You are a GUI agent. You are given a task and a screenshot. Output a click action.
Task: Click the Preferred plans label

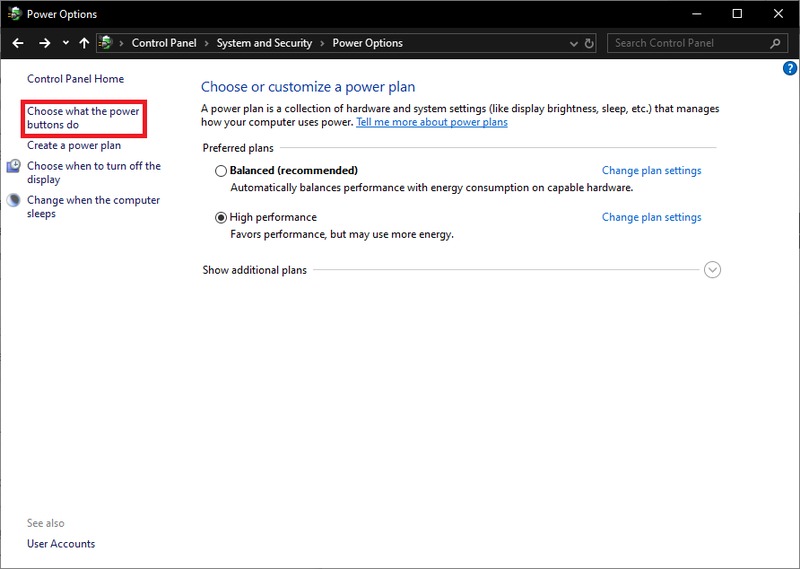click(x=238, y=148)
